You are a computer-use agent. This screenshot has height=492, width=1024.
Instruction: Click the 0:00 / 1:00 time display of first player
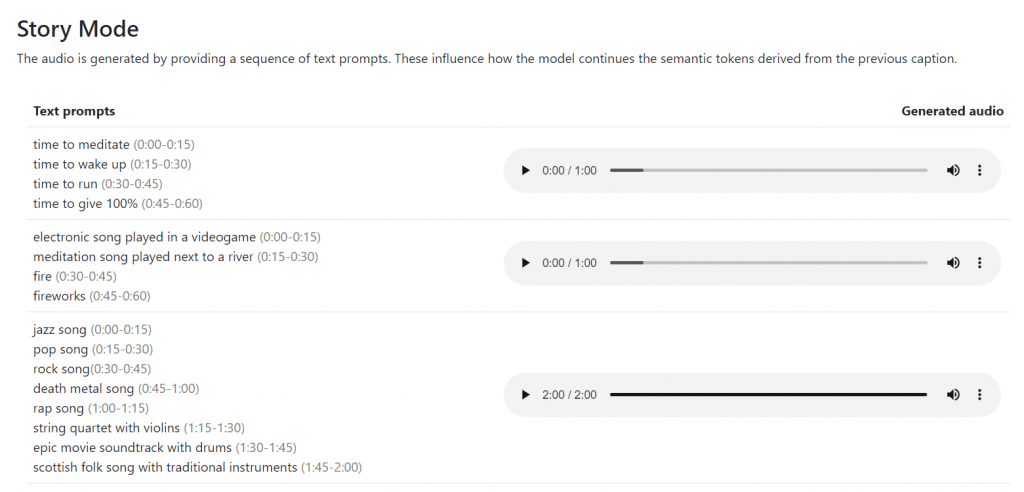tap(569, 171)
